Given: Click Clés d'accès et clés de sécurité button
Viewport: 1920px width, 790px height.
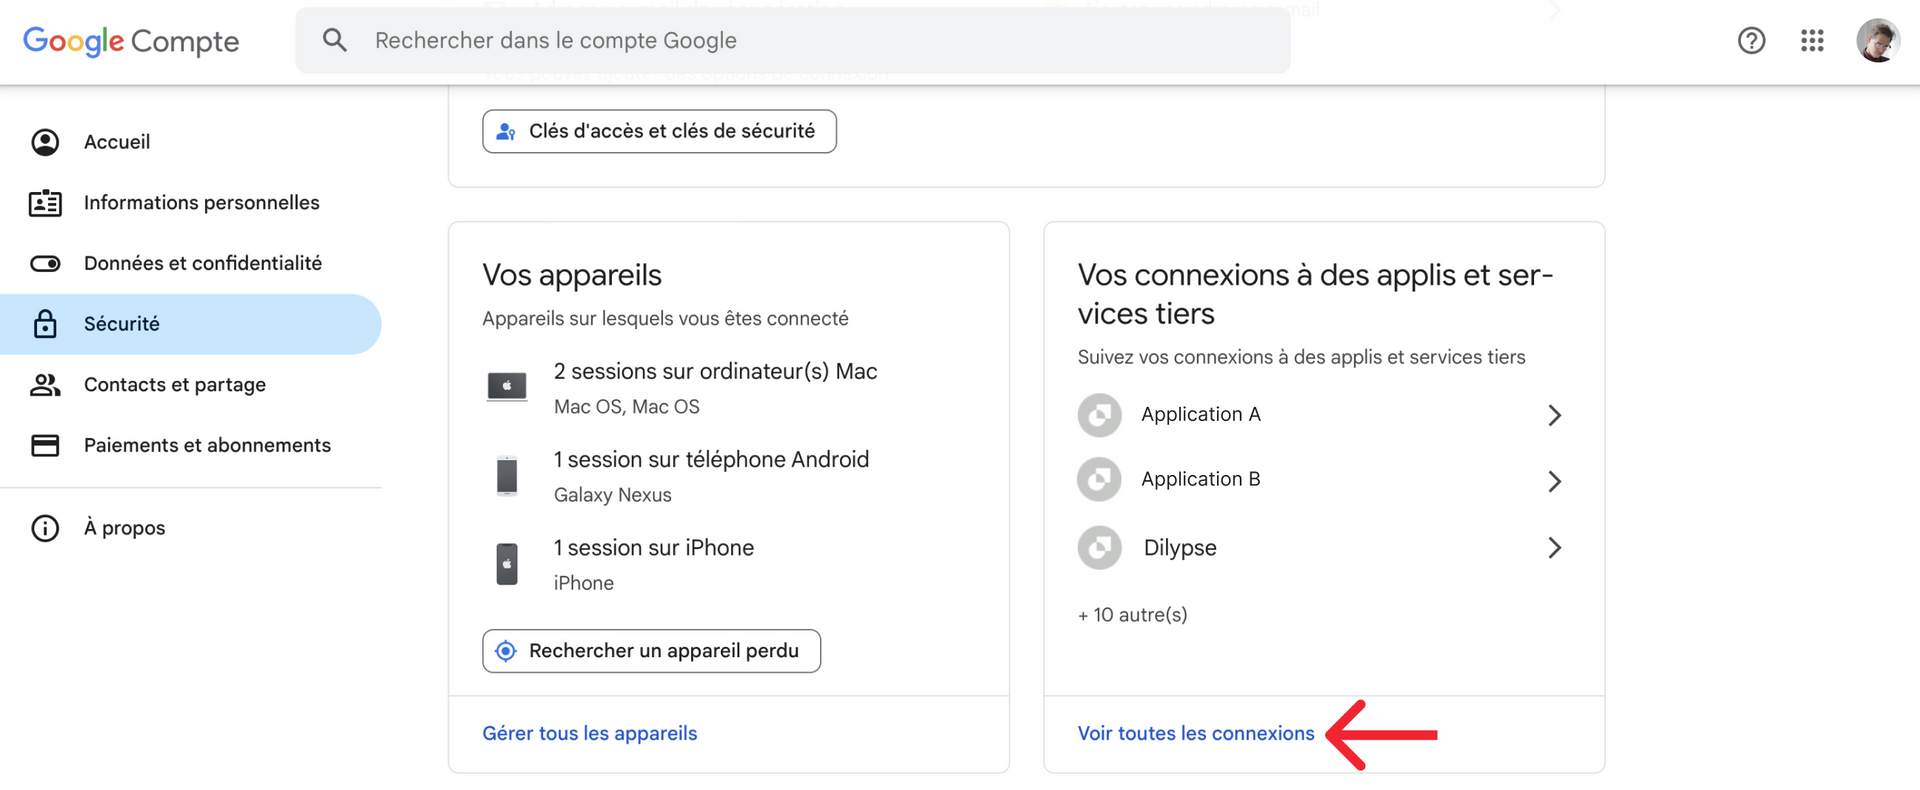Looking at the screenshot, I should coord(659,131).
